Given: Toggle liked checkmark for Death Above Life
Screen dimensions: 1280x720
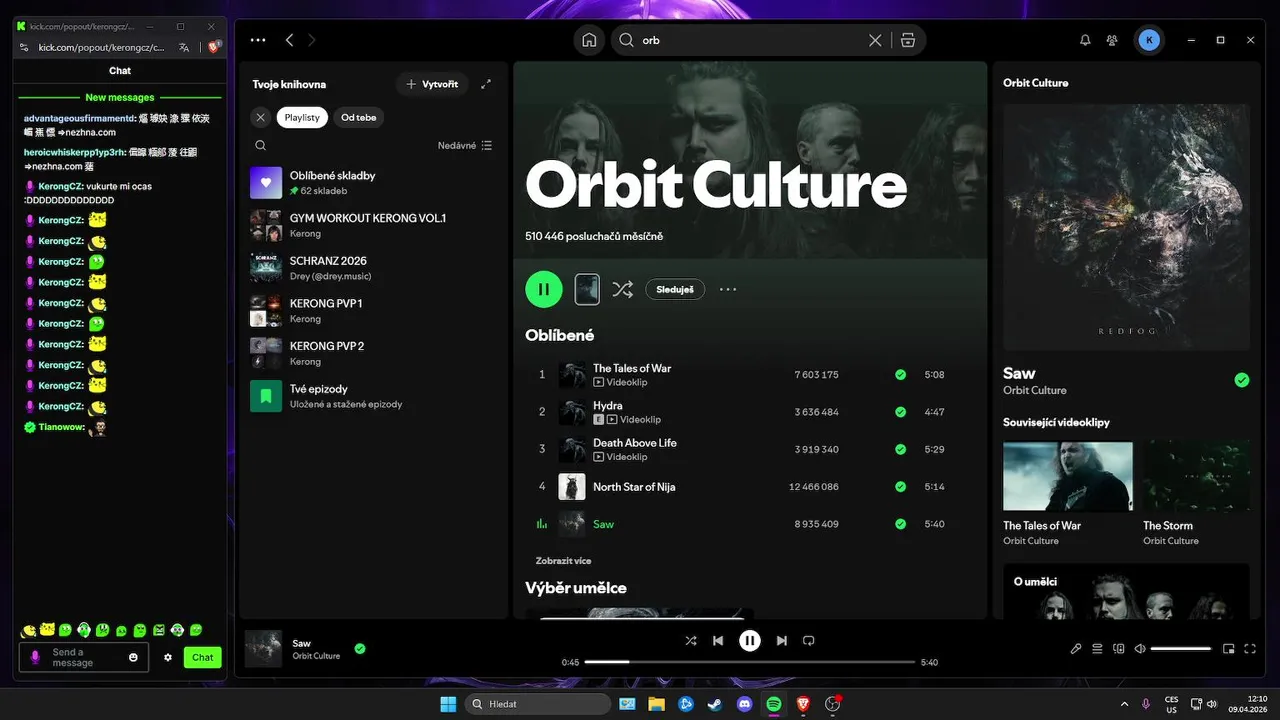Looking at the screenshot, I should point(900,449).
